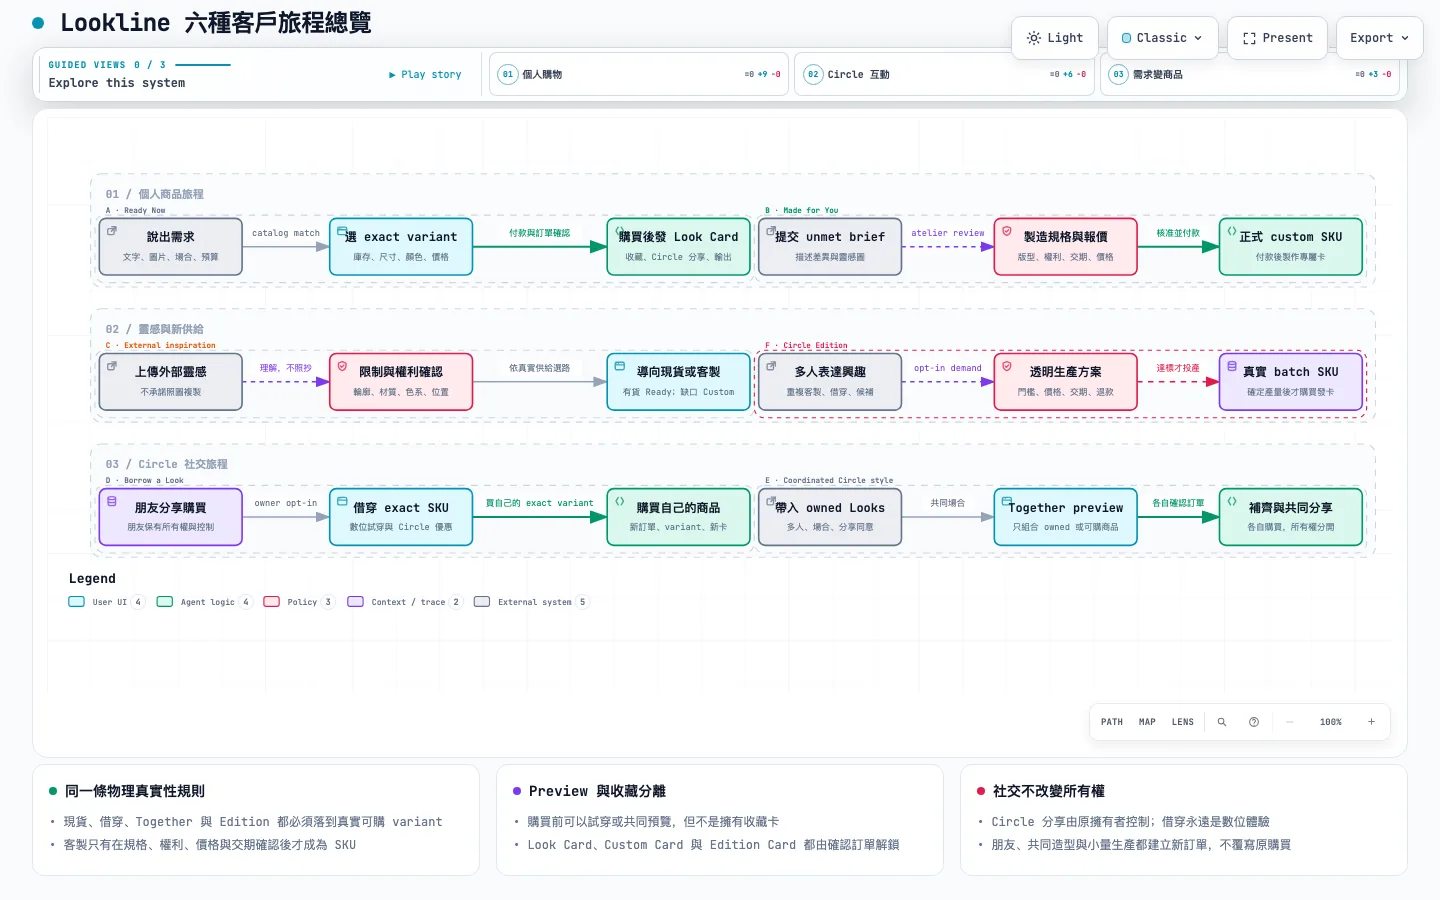Click external icon on 上傳外部靈感 node
The image size is (1440, 900).
112,366
